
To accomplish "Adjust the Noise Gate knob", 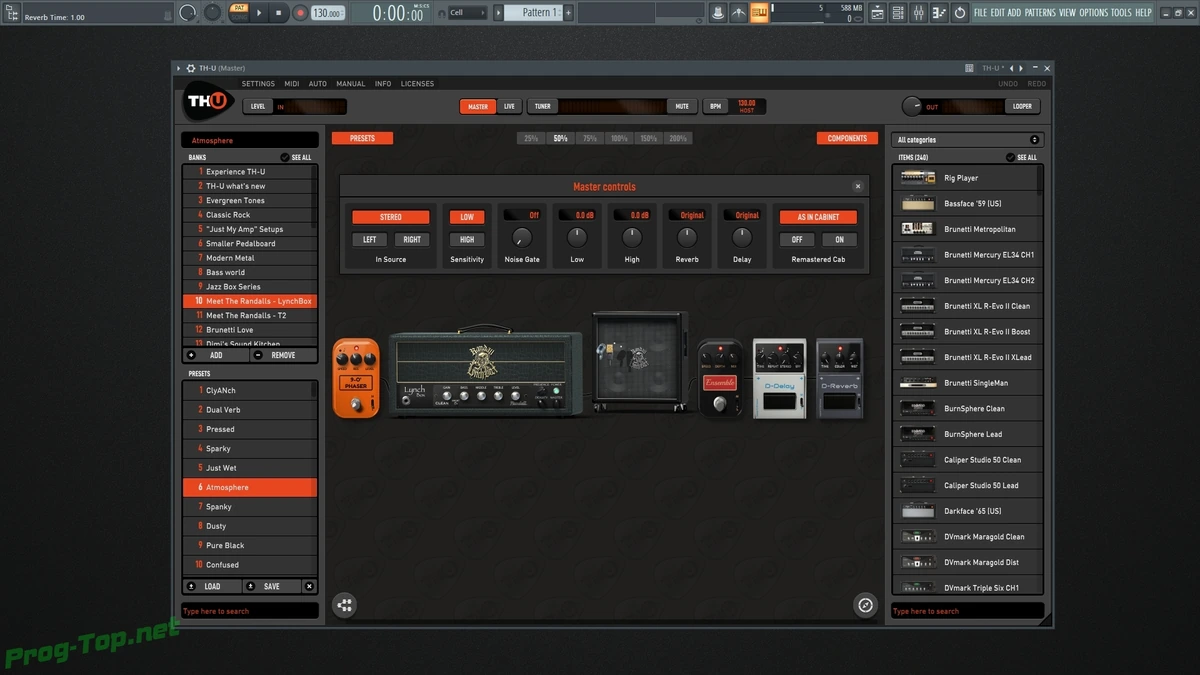I will pyautogui.click(x=522, y=238).
